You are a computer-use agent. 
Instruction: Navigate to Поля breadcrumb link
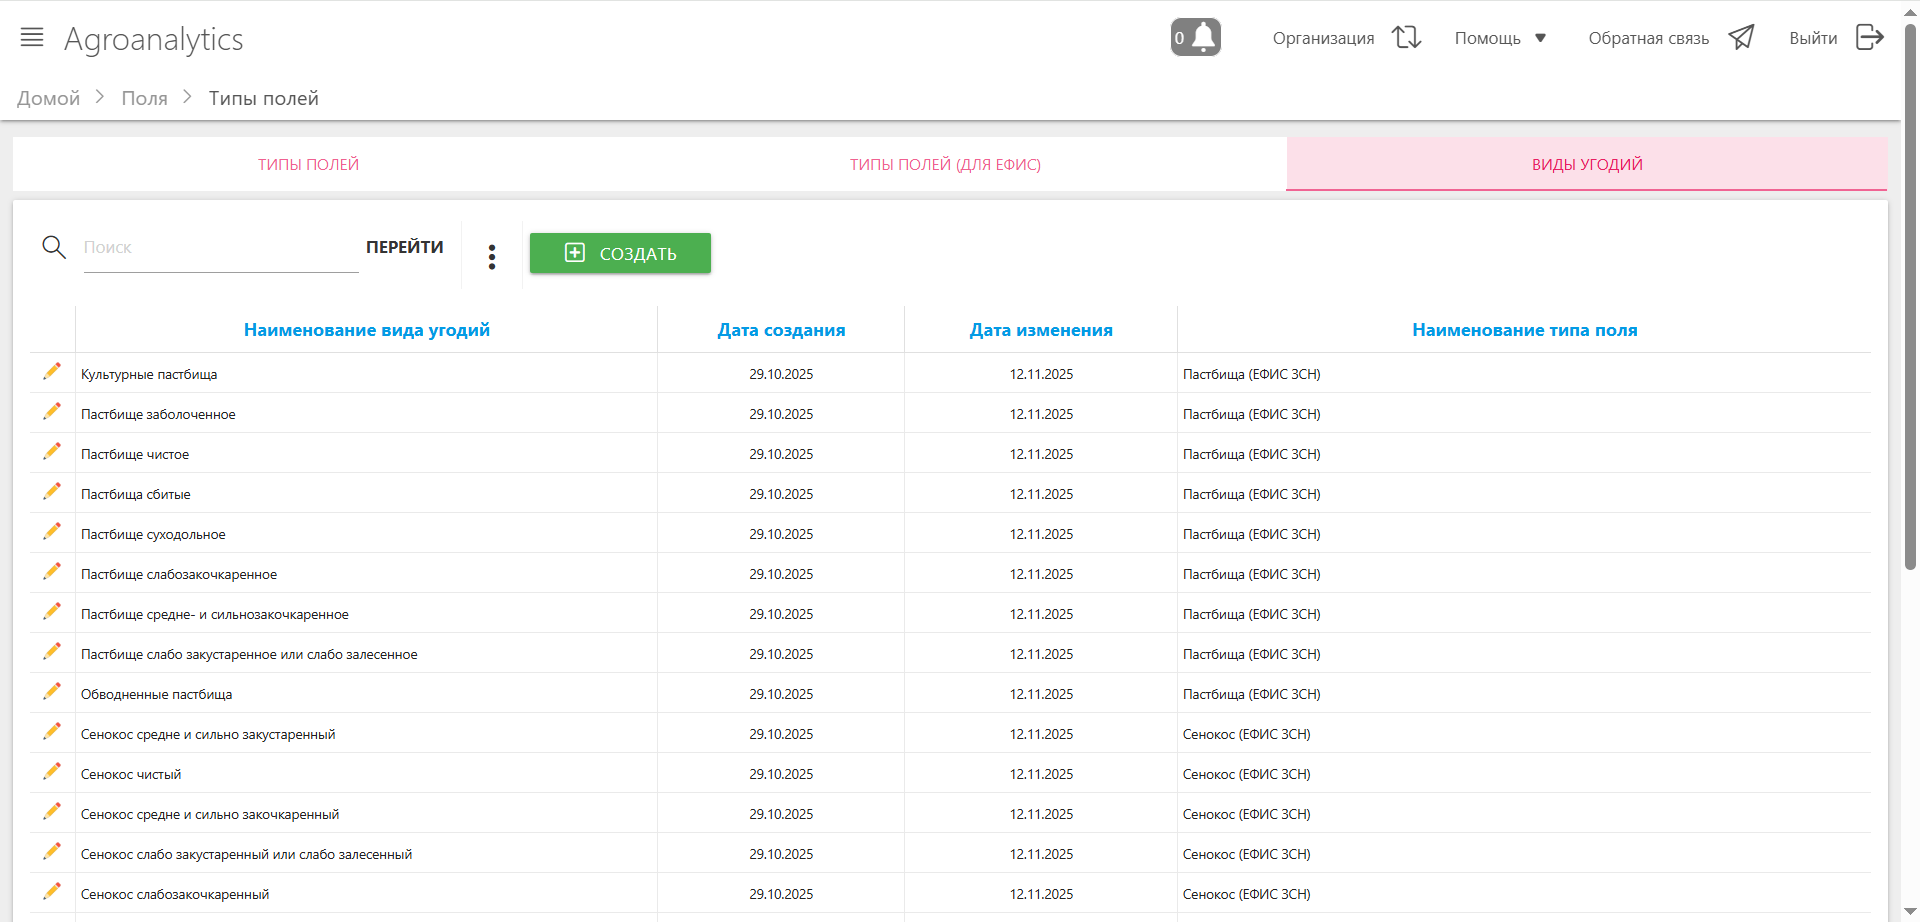click(144, 98)
